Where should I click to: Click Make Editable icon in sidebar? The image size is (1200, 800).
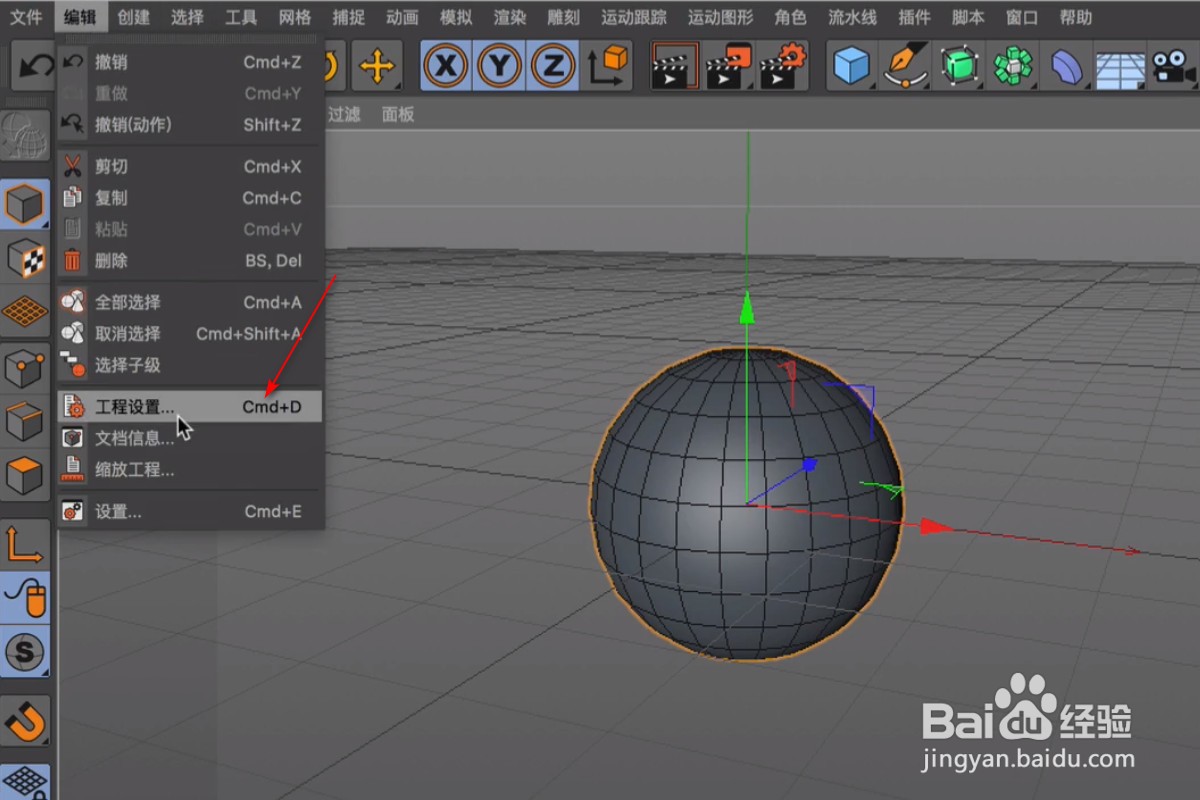[x=25, y=135]
